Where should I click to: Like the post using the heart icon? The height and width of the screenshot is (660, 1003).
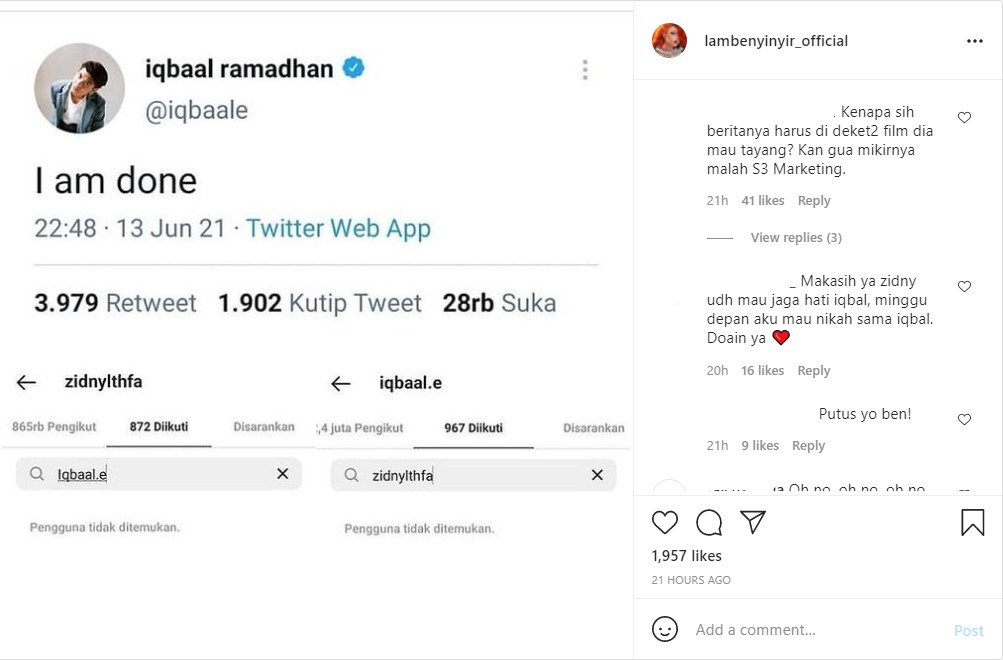pos(664,522)
